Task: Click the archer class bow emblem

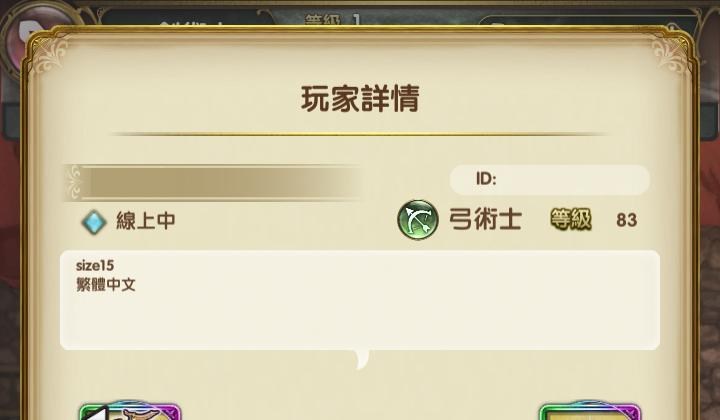Action: (x=417, y=219)
